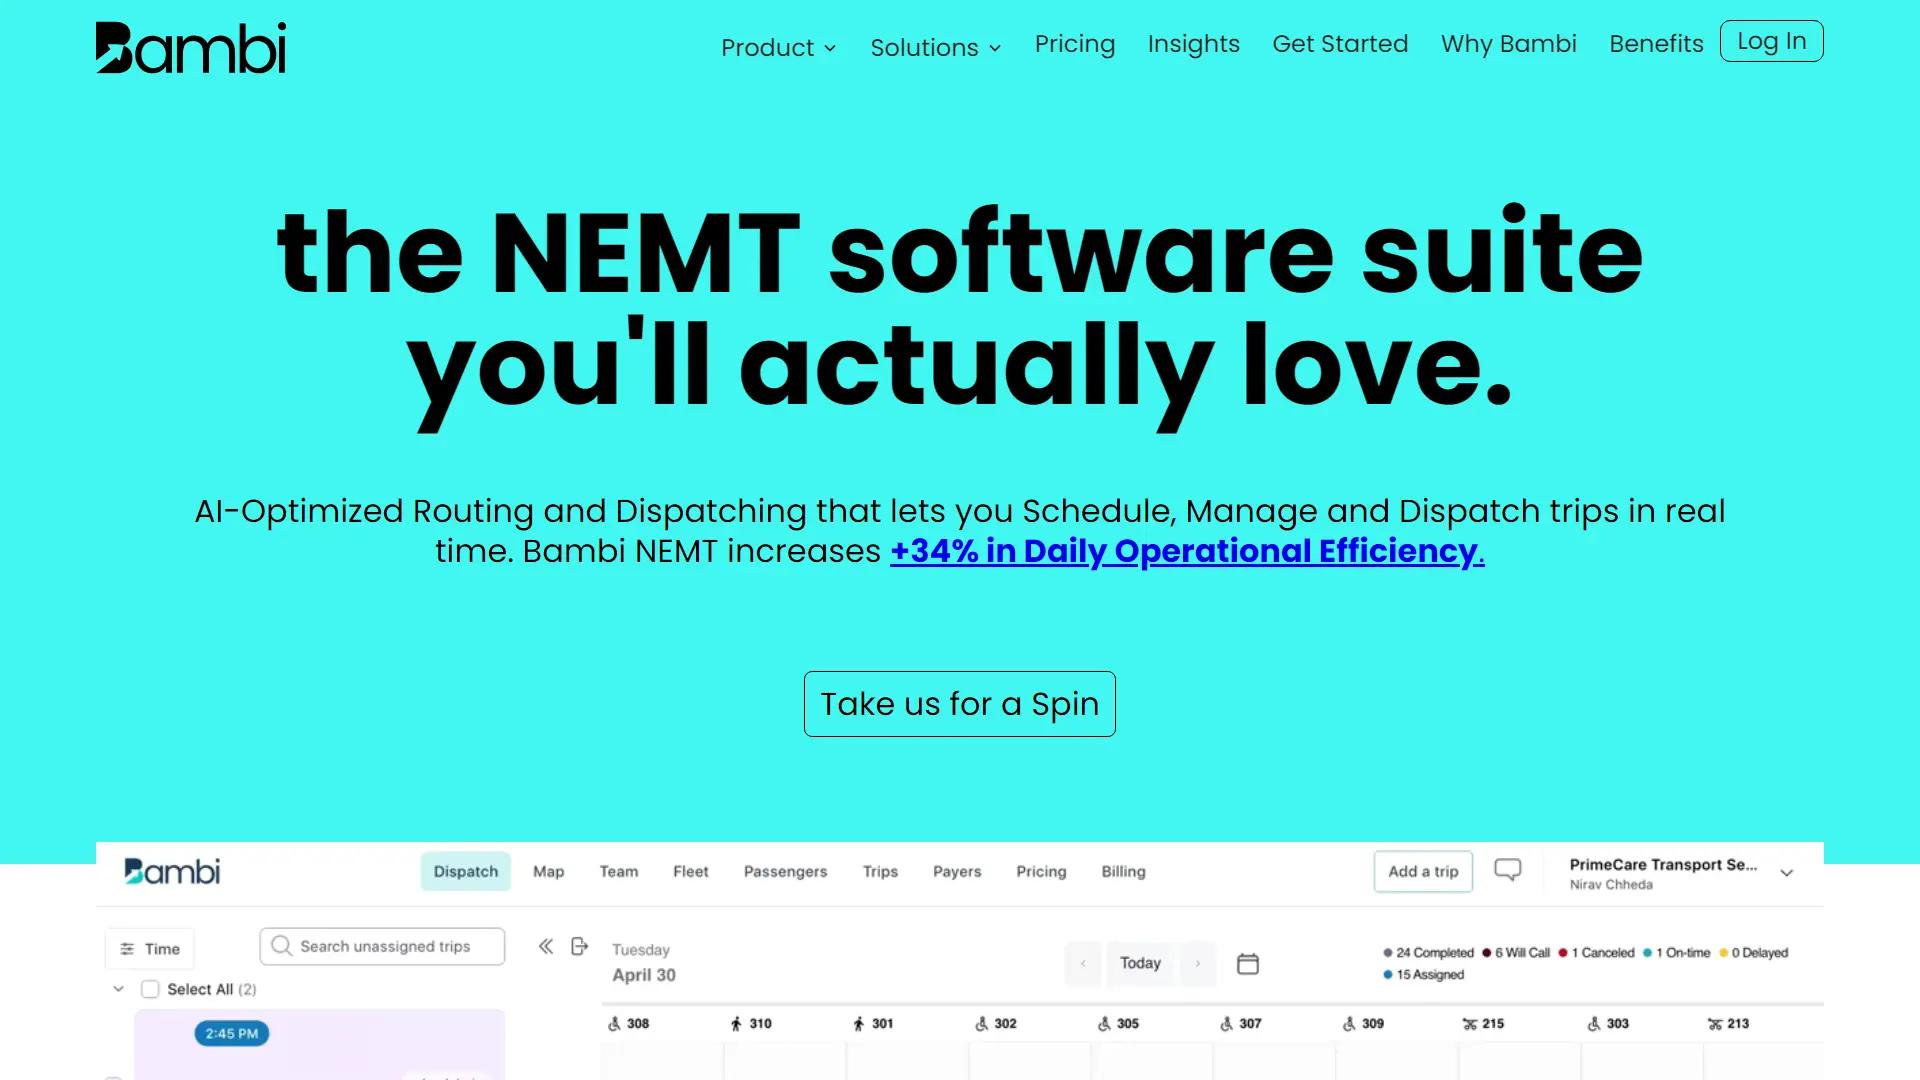1920x1080 pixels.
Task: Open the Dispatch tab in dashboard
Action: pyautogui.click(x=466, y=872)
